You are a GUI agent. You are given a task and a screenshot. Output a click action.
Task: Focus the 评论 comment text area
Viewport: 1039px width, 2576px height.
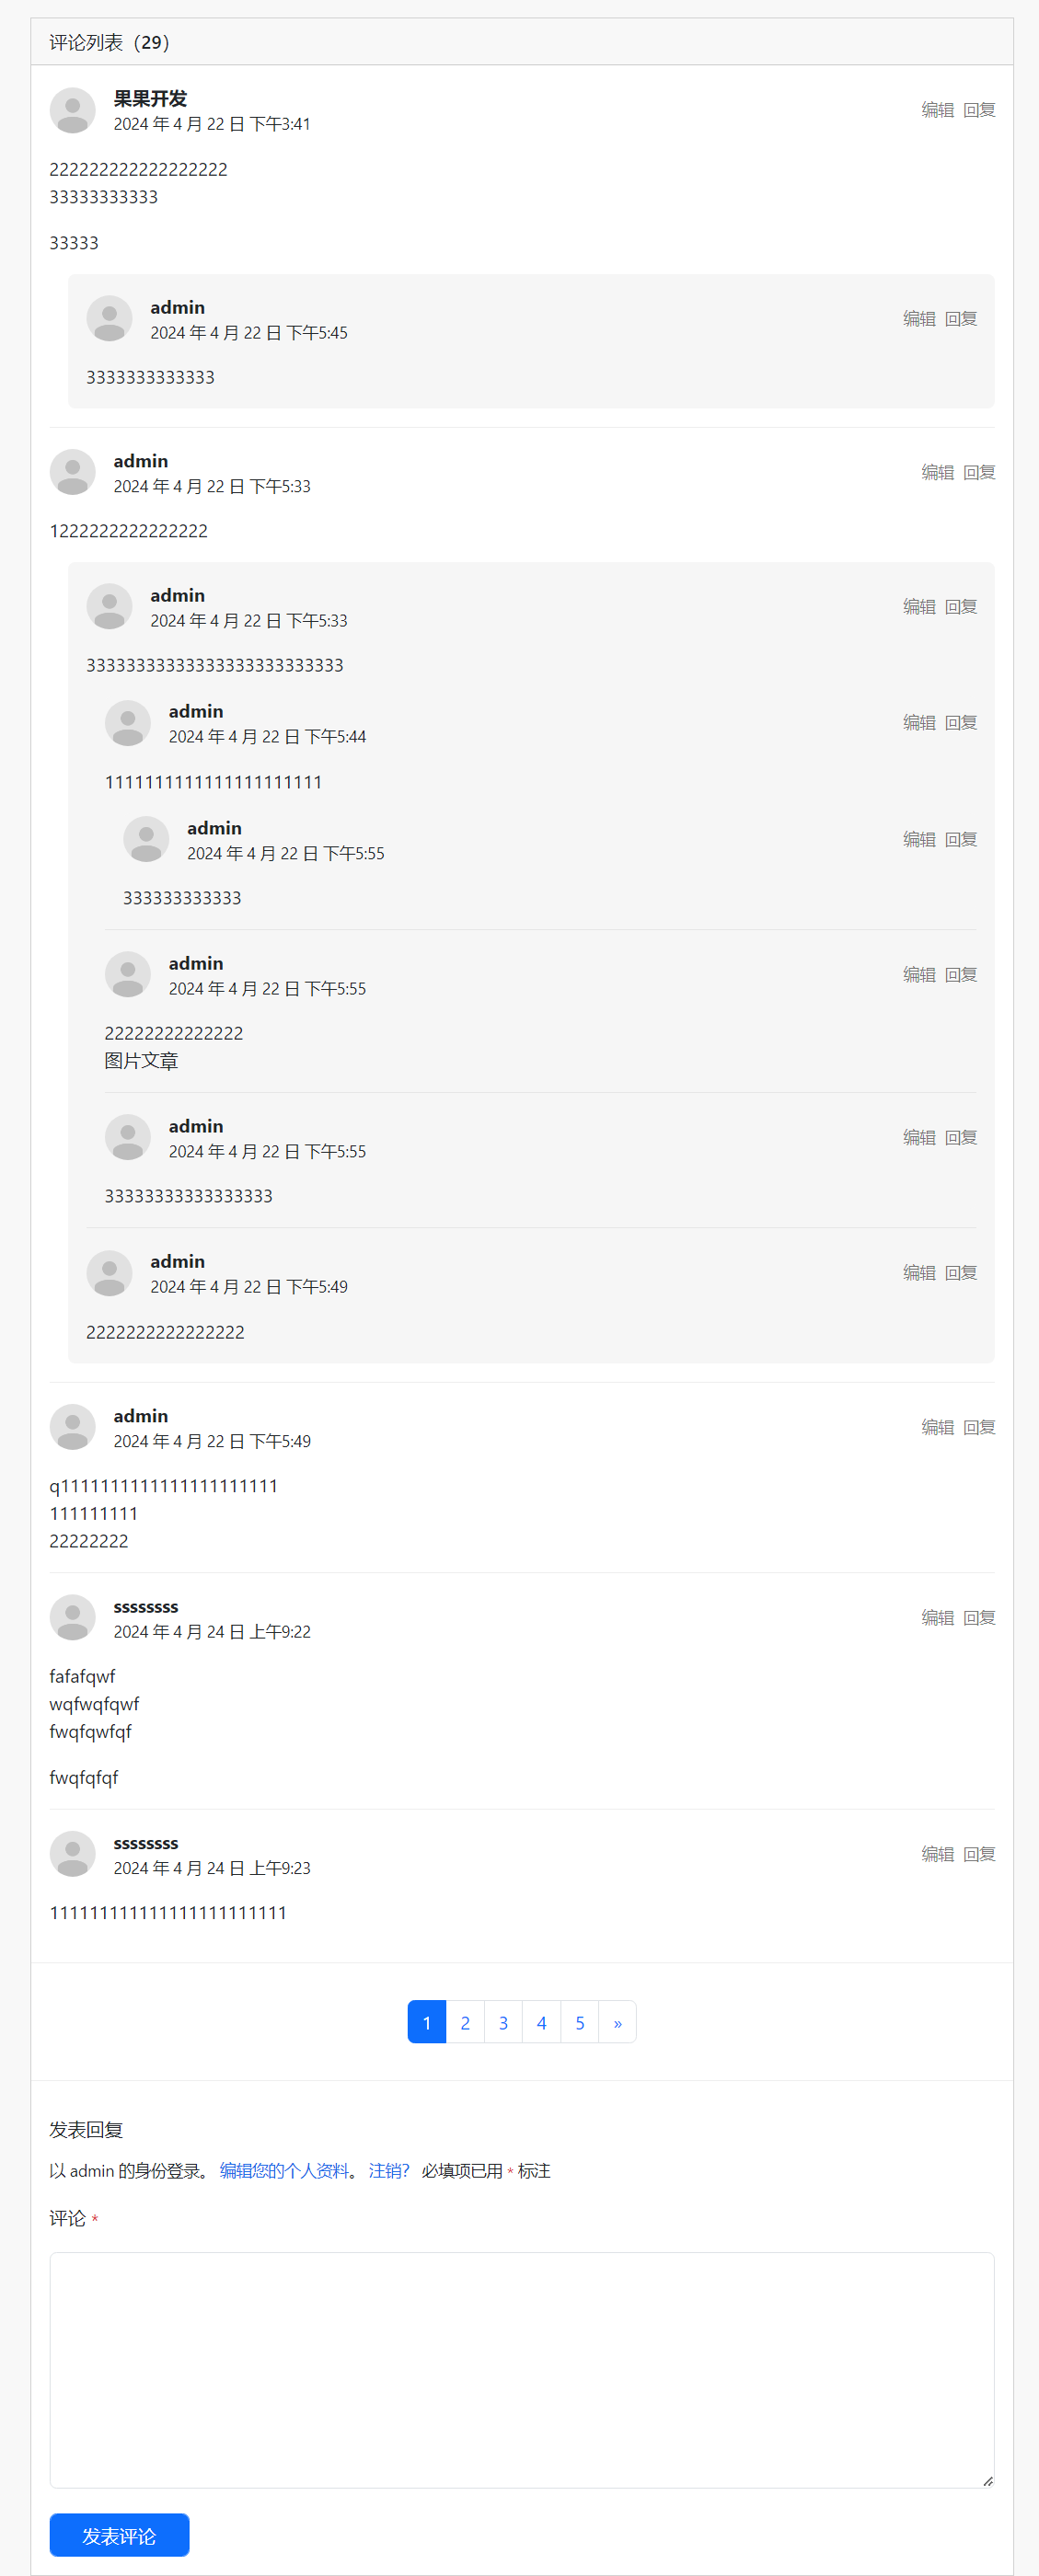coord(521,2369)
